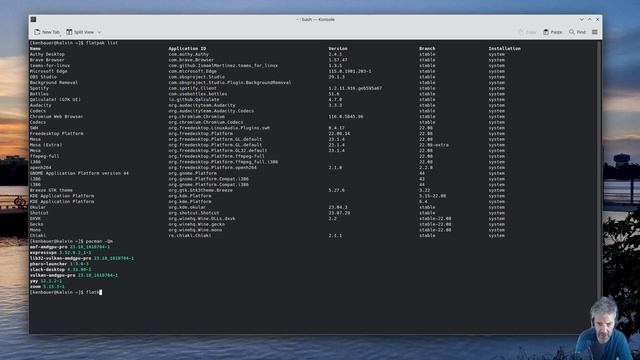640x360 pixels.
Task: Click the '22.08-extra' branch value
Action: (434, 145)
